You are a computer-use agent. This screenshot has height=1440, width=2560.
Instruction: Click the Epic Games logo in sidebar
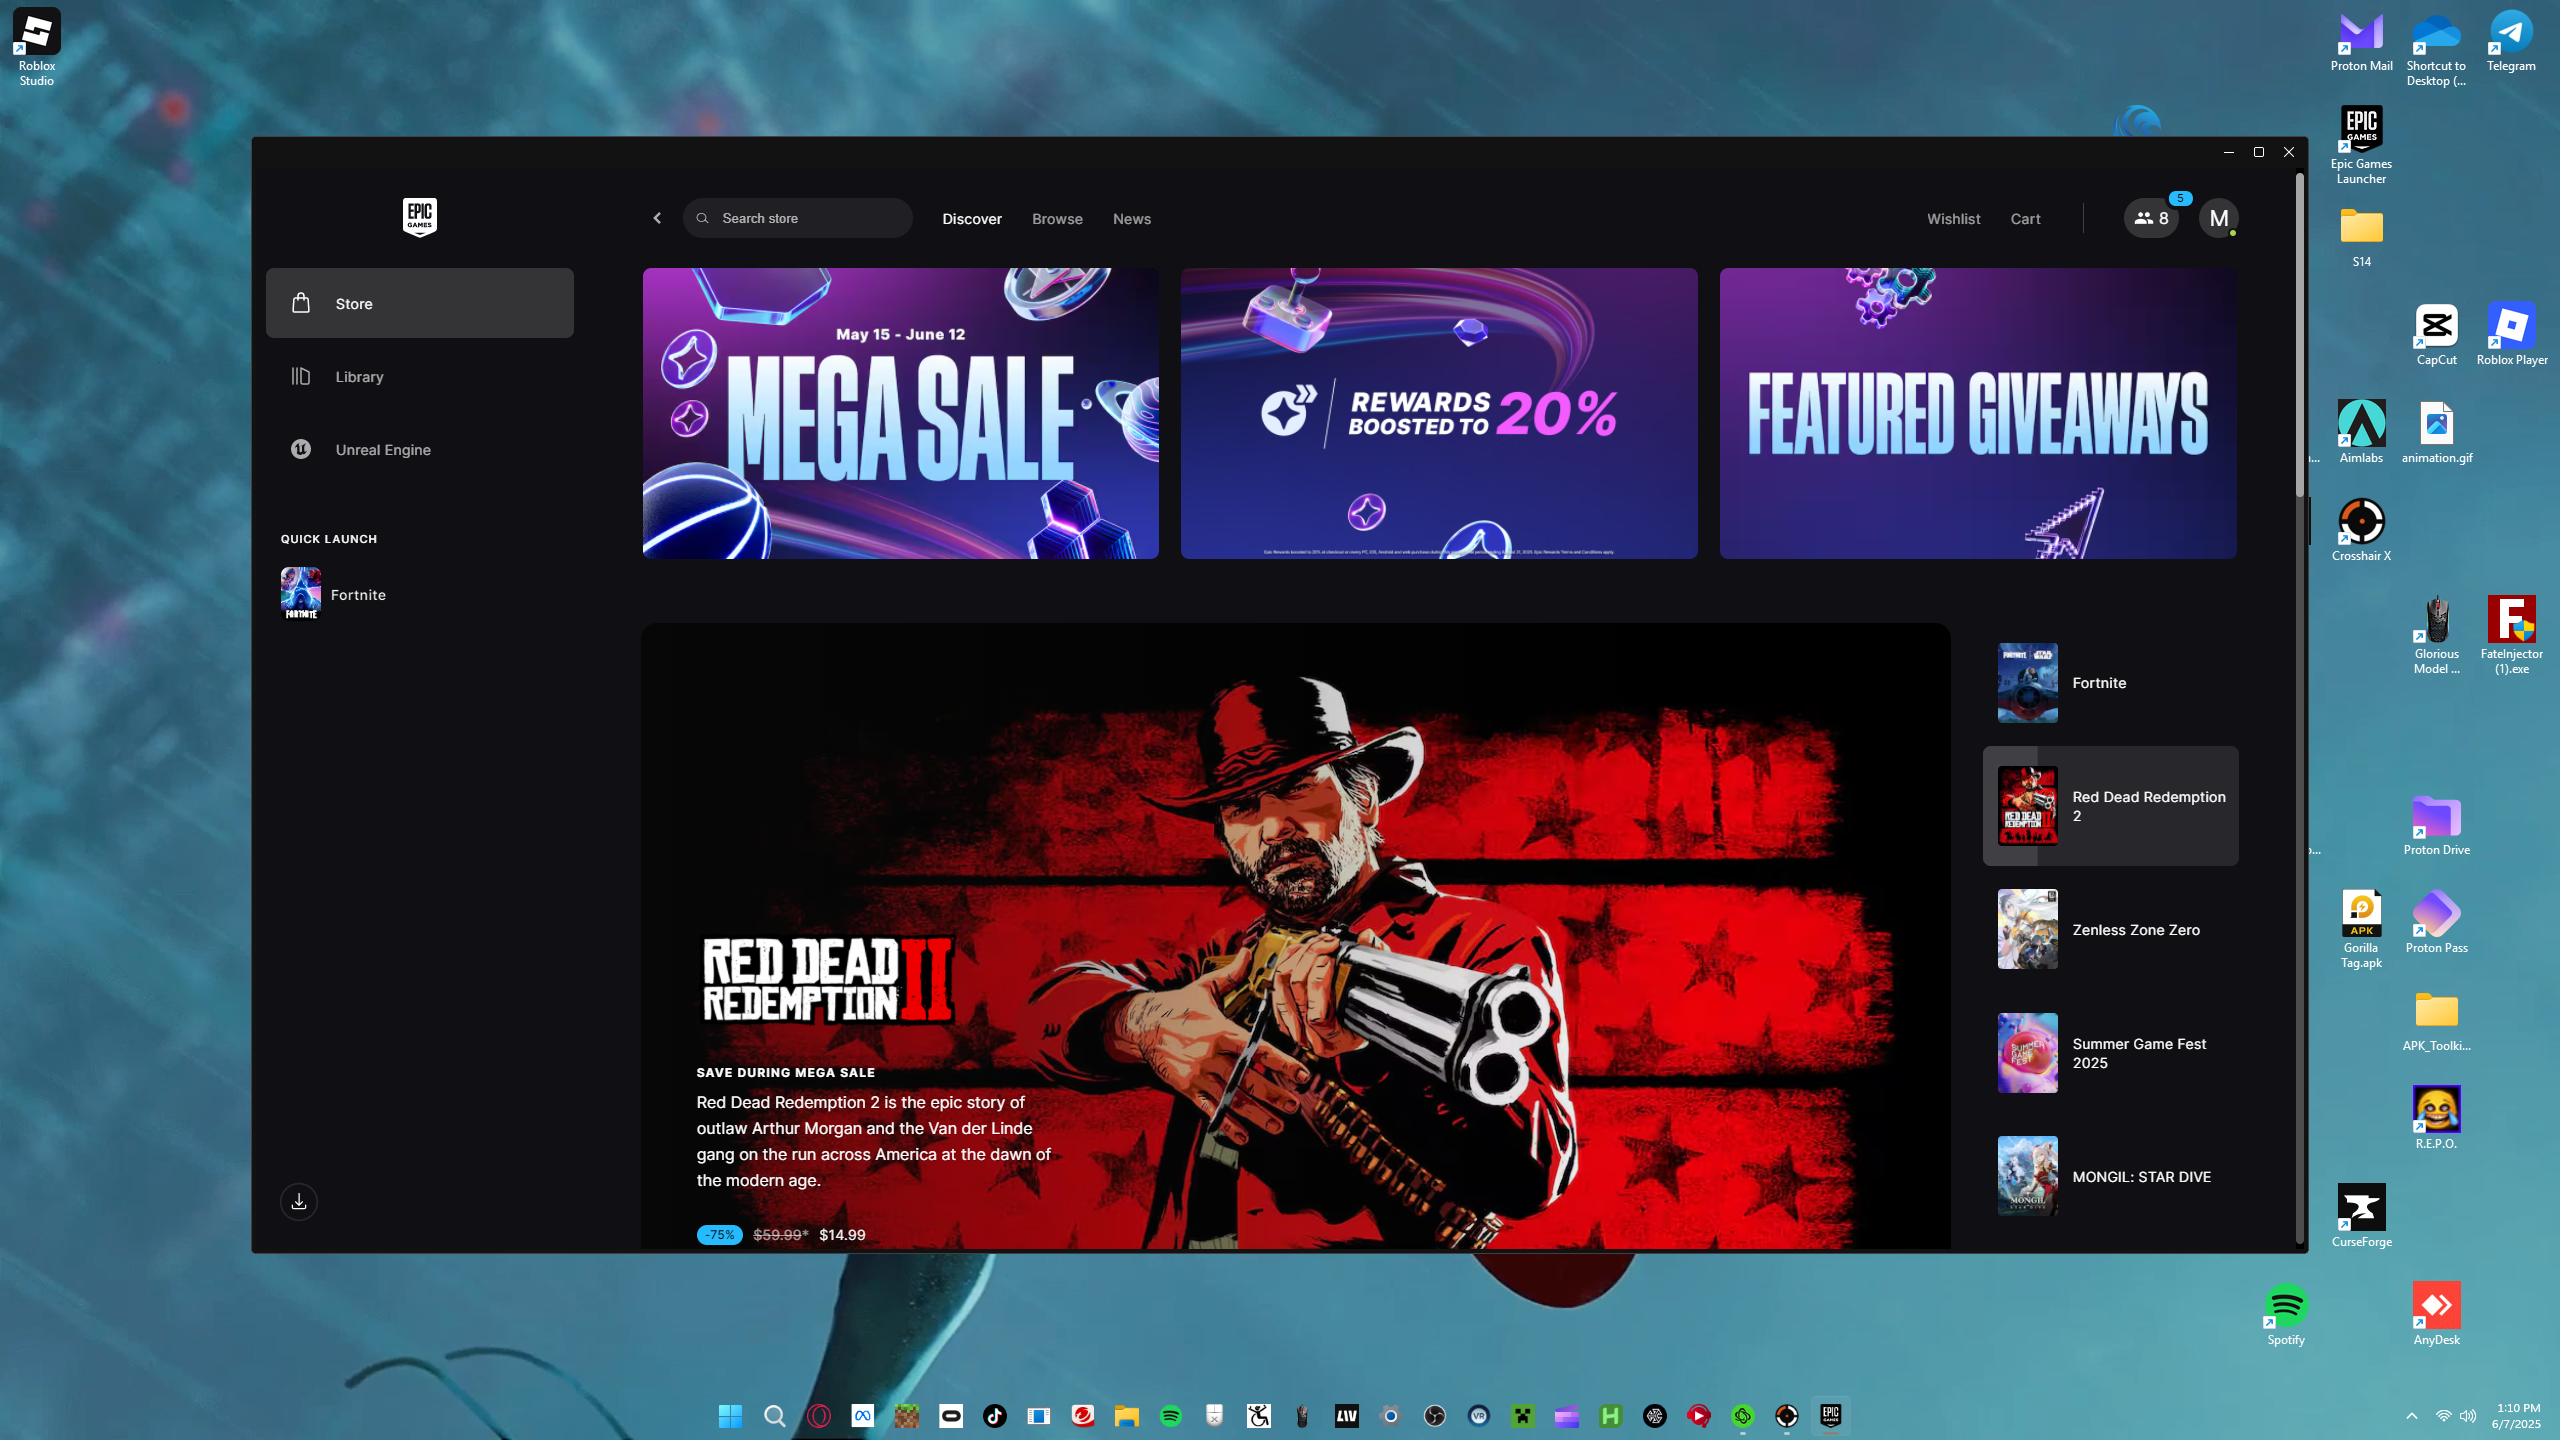coord(419,216)
